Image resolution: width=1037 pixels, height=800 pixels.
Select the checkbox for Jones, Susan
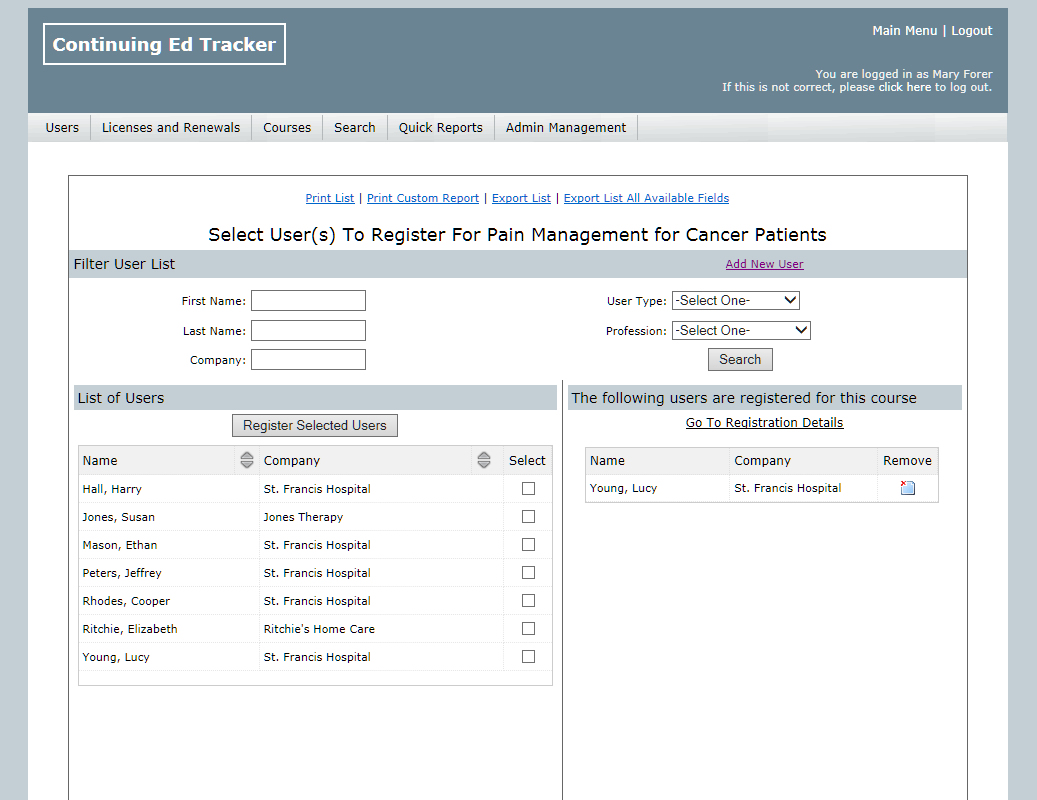tap(528, 517)
